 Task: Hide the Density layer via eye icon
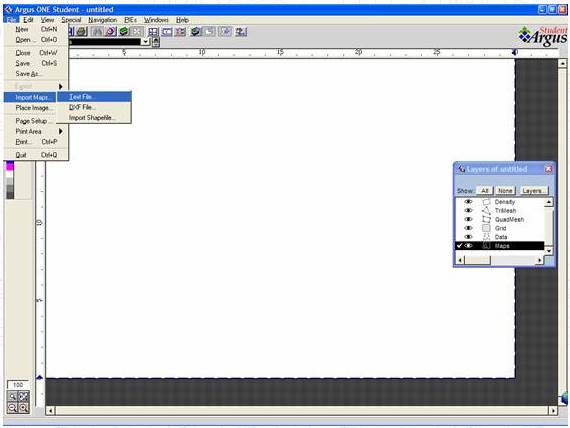[x=469, y=202]
